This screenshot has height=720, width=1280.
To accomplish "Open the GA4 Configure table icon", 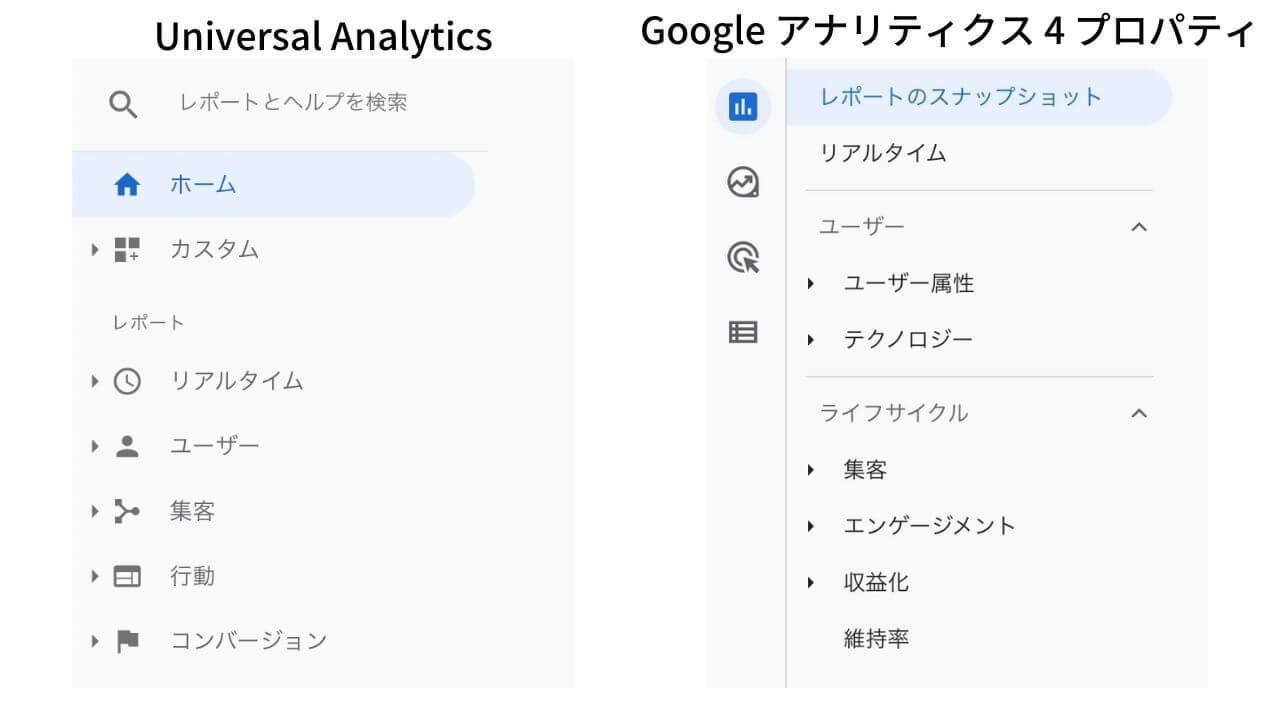I will (743, 332).
